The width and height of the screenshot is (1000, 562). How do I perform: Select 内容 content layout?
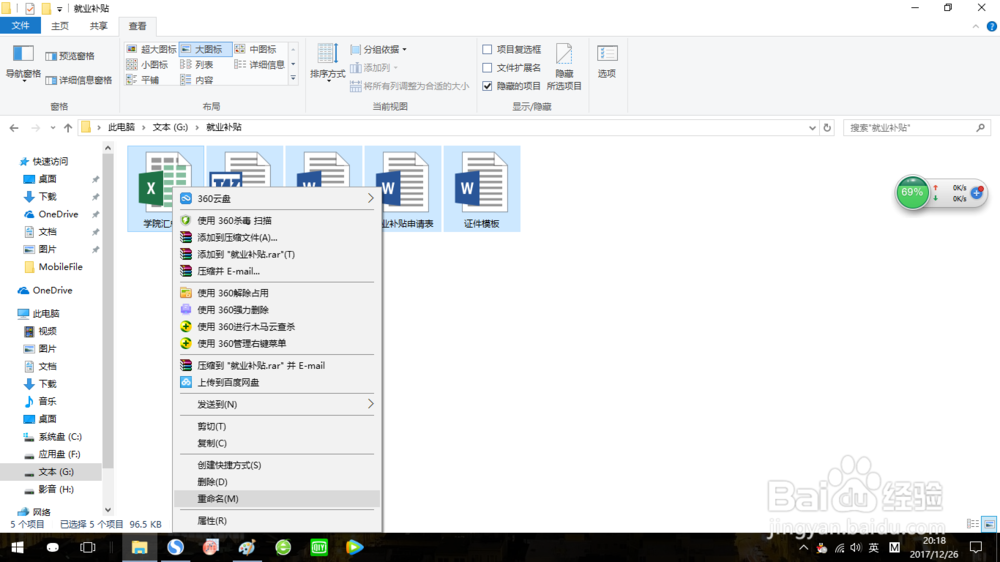197,80
